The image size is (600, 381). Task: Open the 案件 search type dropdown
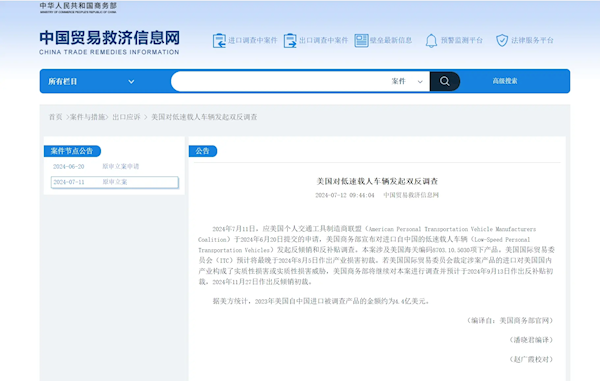point(407,81)
